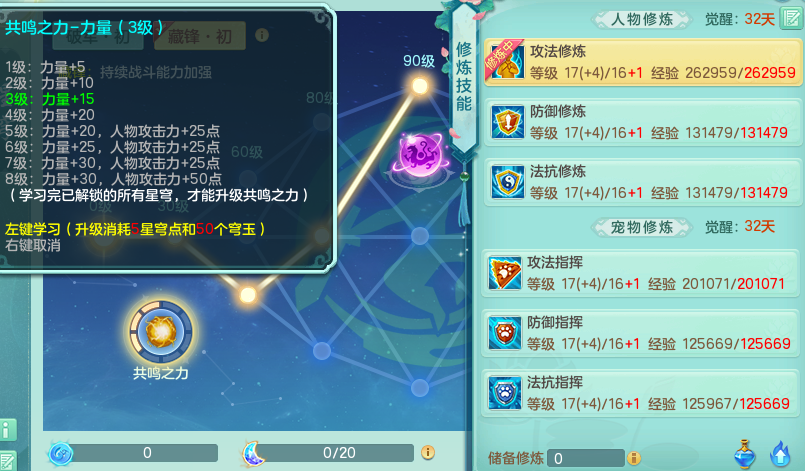Open info icon next to moon counter
805x471 pixels.
(x=428, y=453)
